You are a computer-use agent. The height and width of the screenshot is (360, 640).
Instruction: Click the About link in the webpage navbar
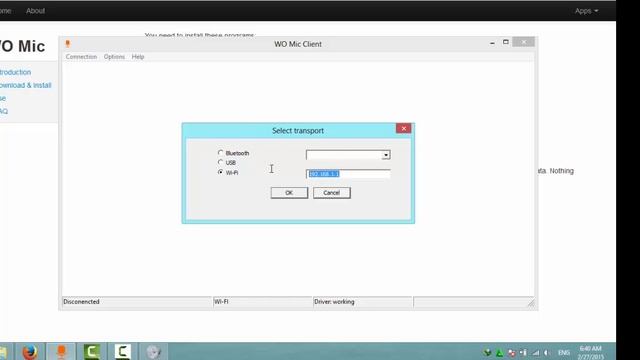(x=36, y=11)
